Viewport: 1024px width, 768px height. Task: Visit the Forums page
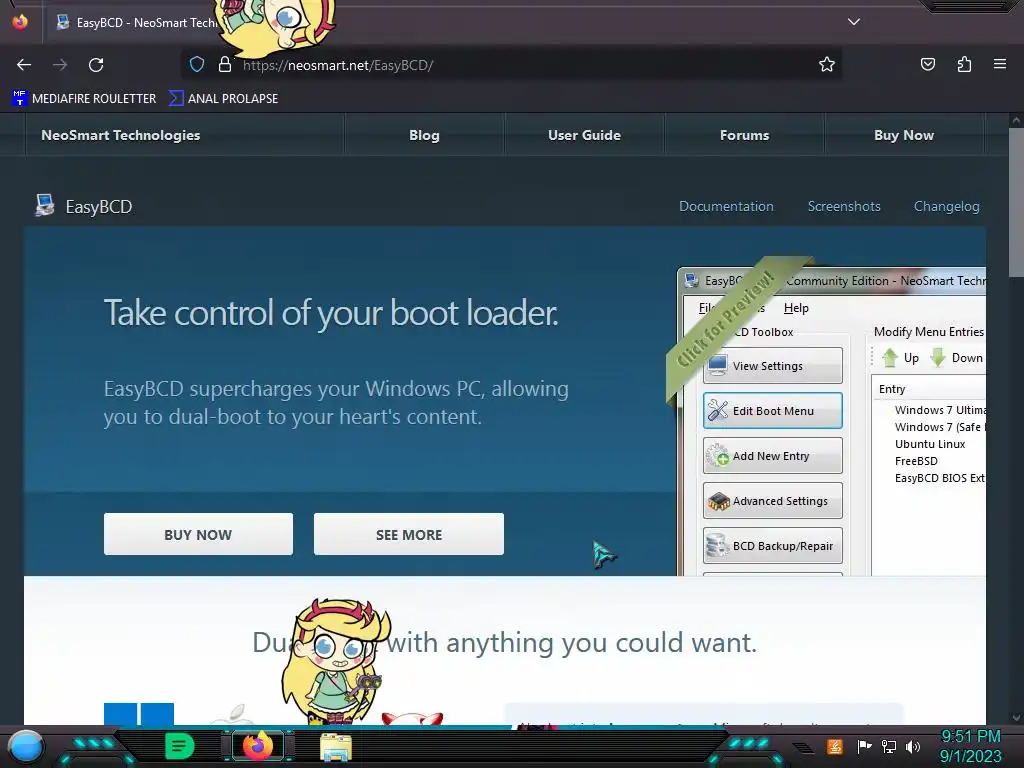[744, 135]
